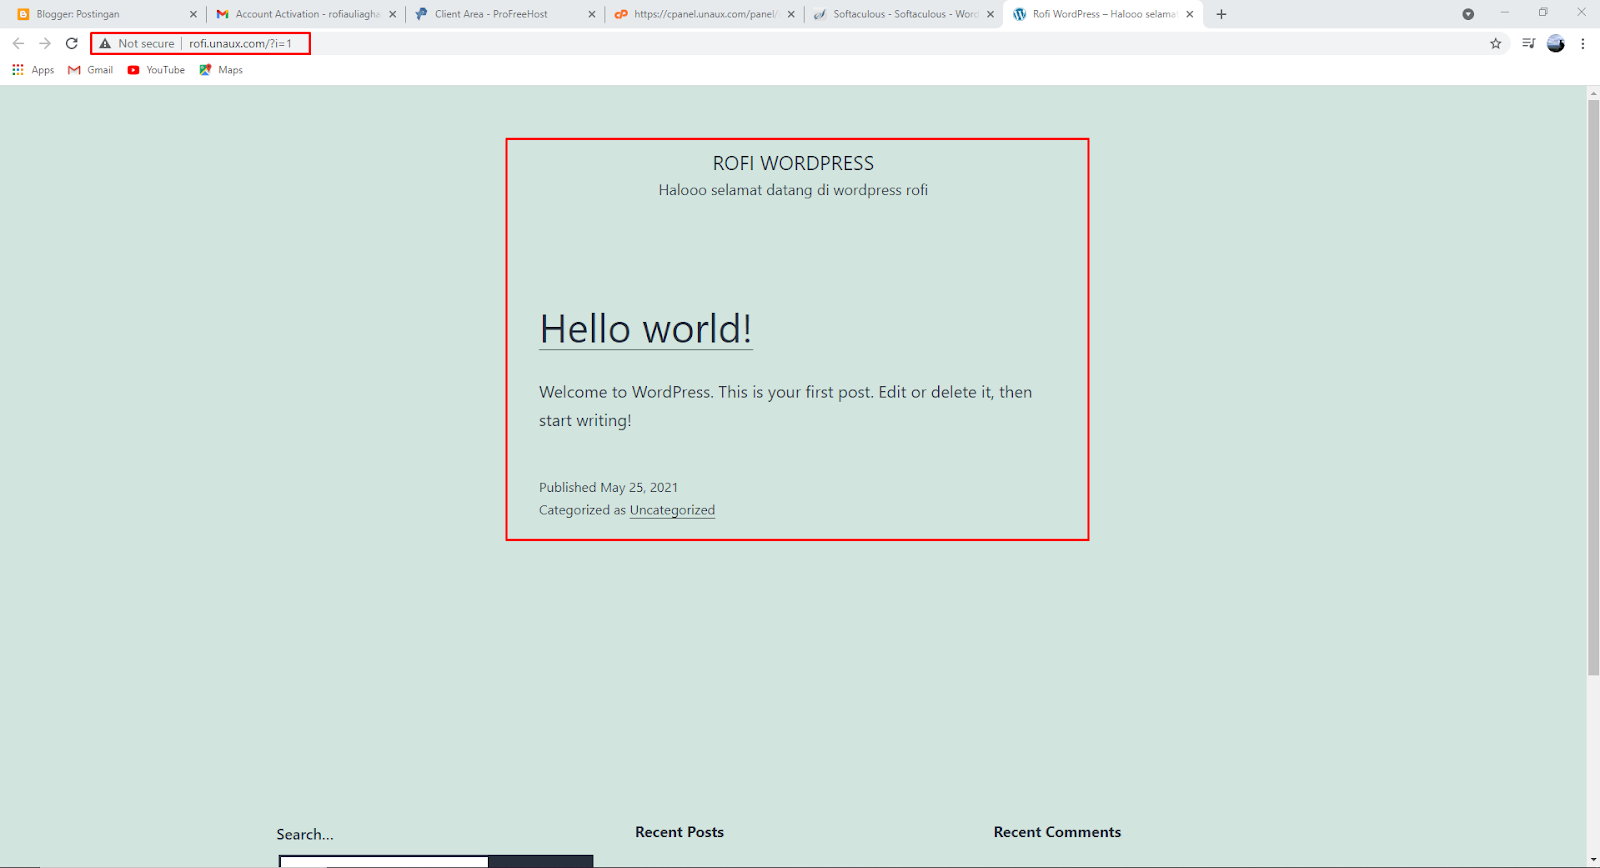Close the cpanel.unaux.com tab
This screenshot has height=868, width=1600.
pos(791,14)
